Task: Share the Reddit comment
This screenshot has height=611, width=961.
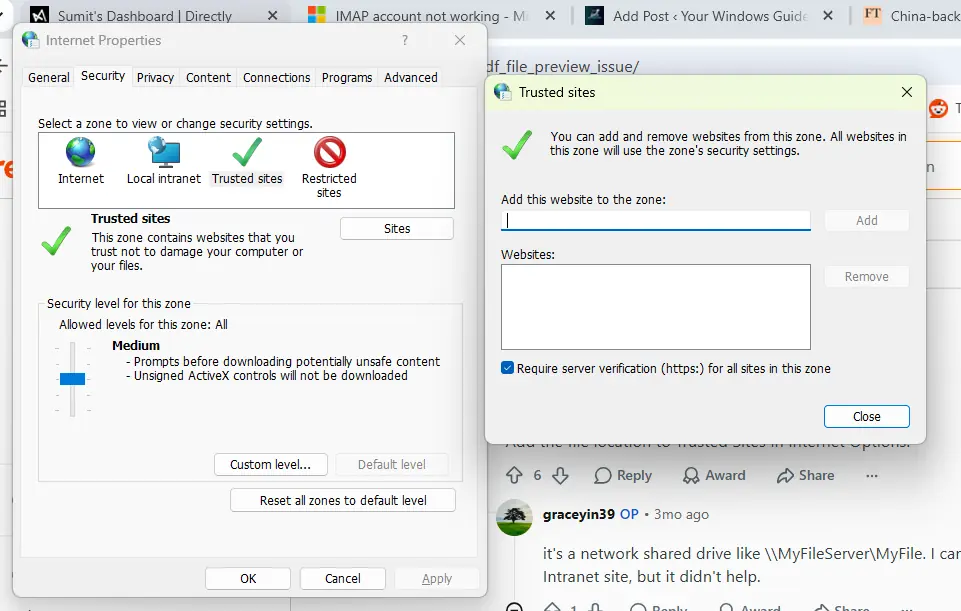Action: [x=805, y=476]
